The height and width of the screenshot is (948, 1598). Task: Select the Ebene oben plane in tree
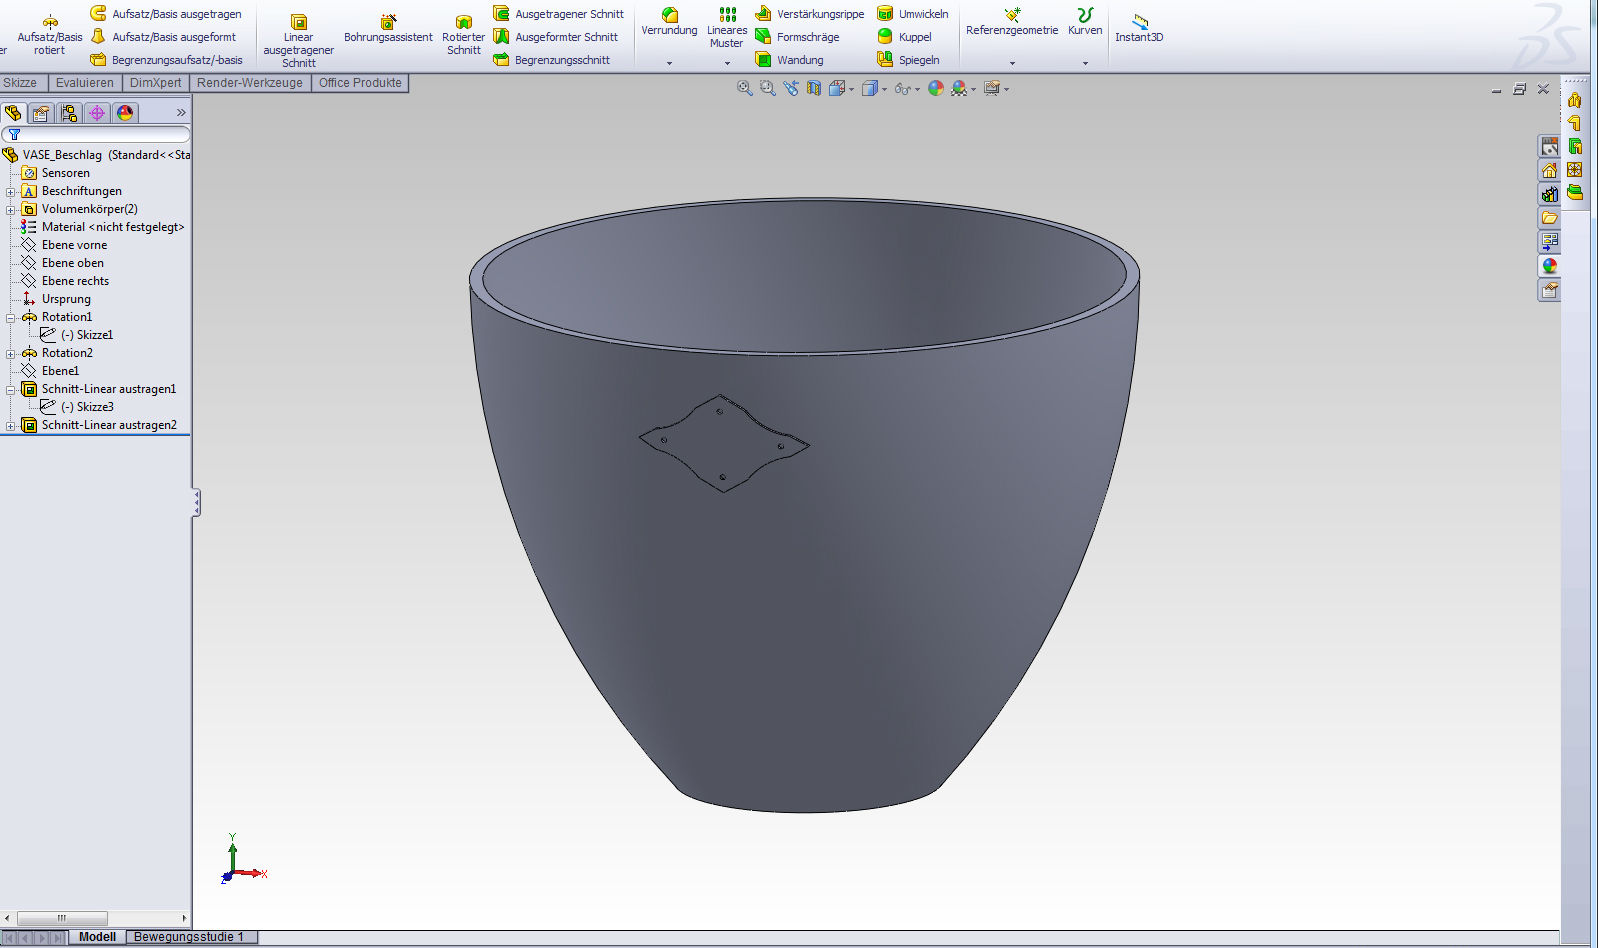point(73,263)
